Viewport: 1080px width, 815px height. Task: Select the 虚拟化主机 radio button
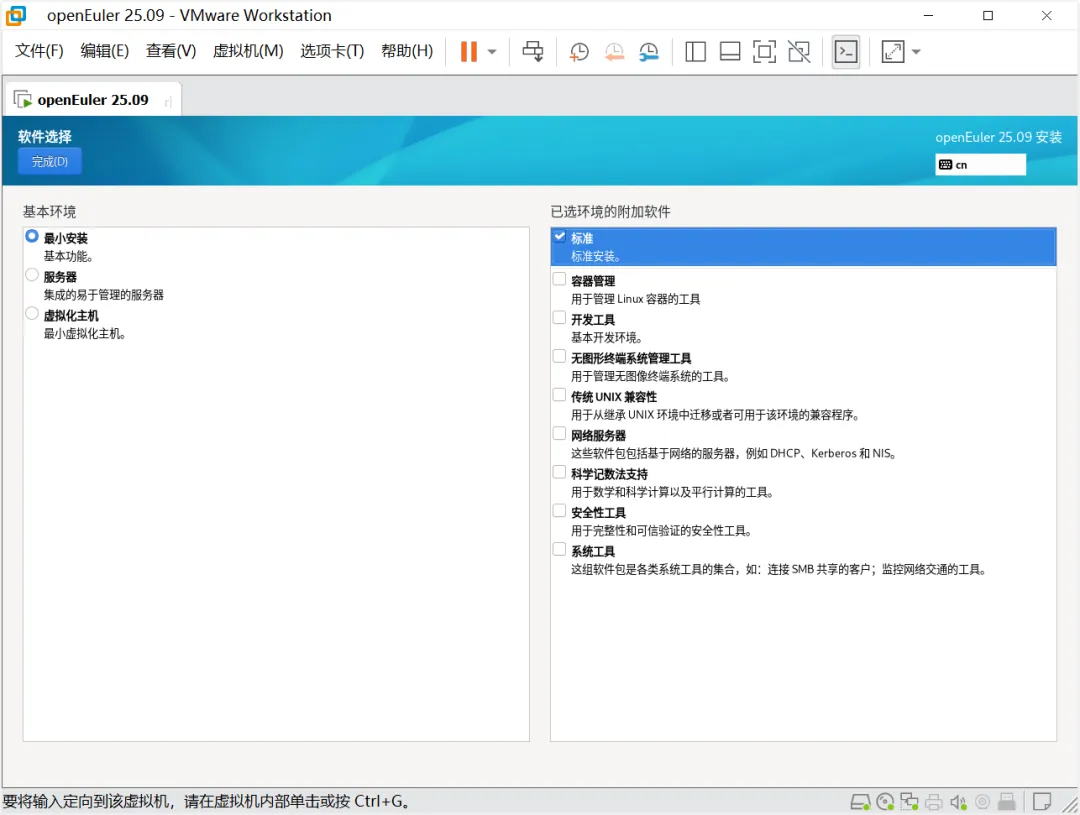click(32, 313)
